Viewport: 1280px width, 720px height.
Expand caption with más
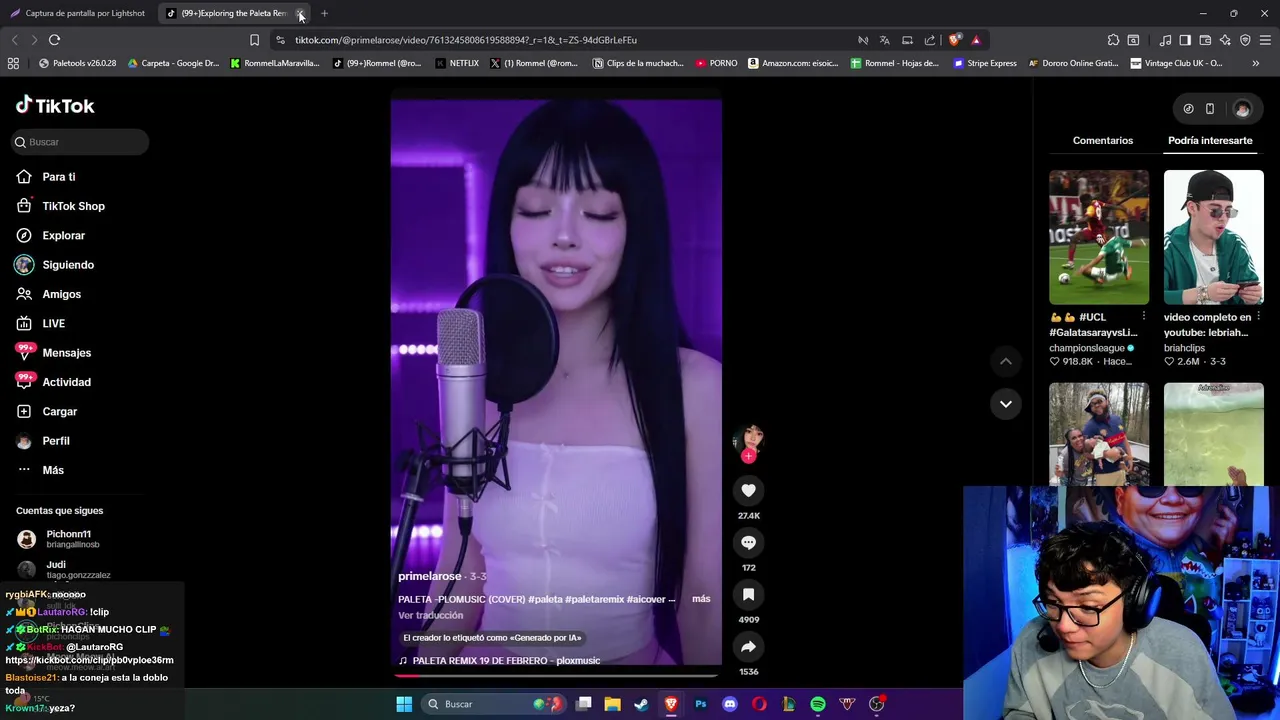701,599
